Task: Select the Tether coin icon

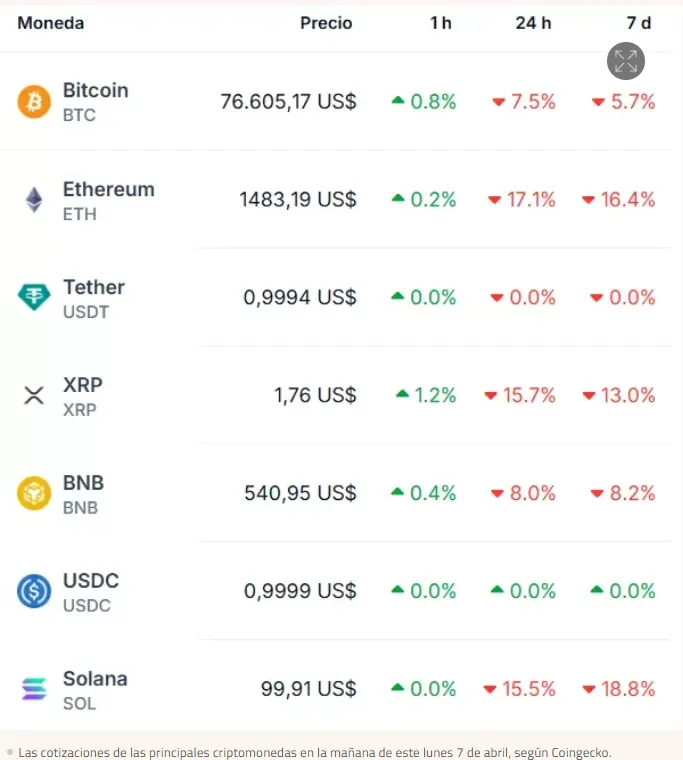Action: point(34,297)
